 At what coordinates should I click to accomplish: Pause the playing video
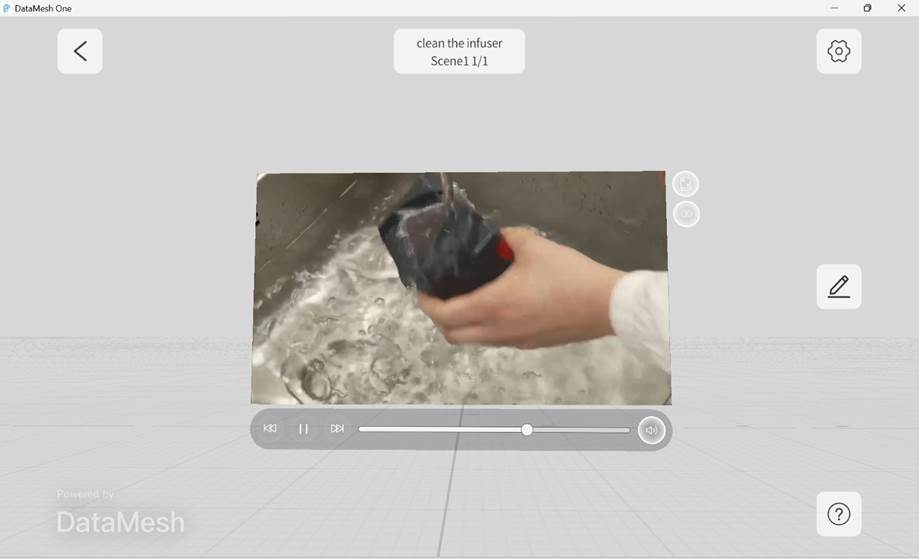pos(304,429)
